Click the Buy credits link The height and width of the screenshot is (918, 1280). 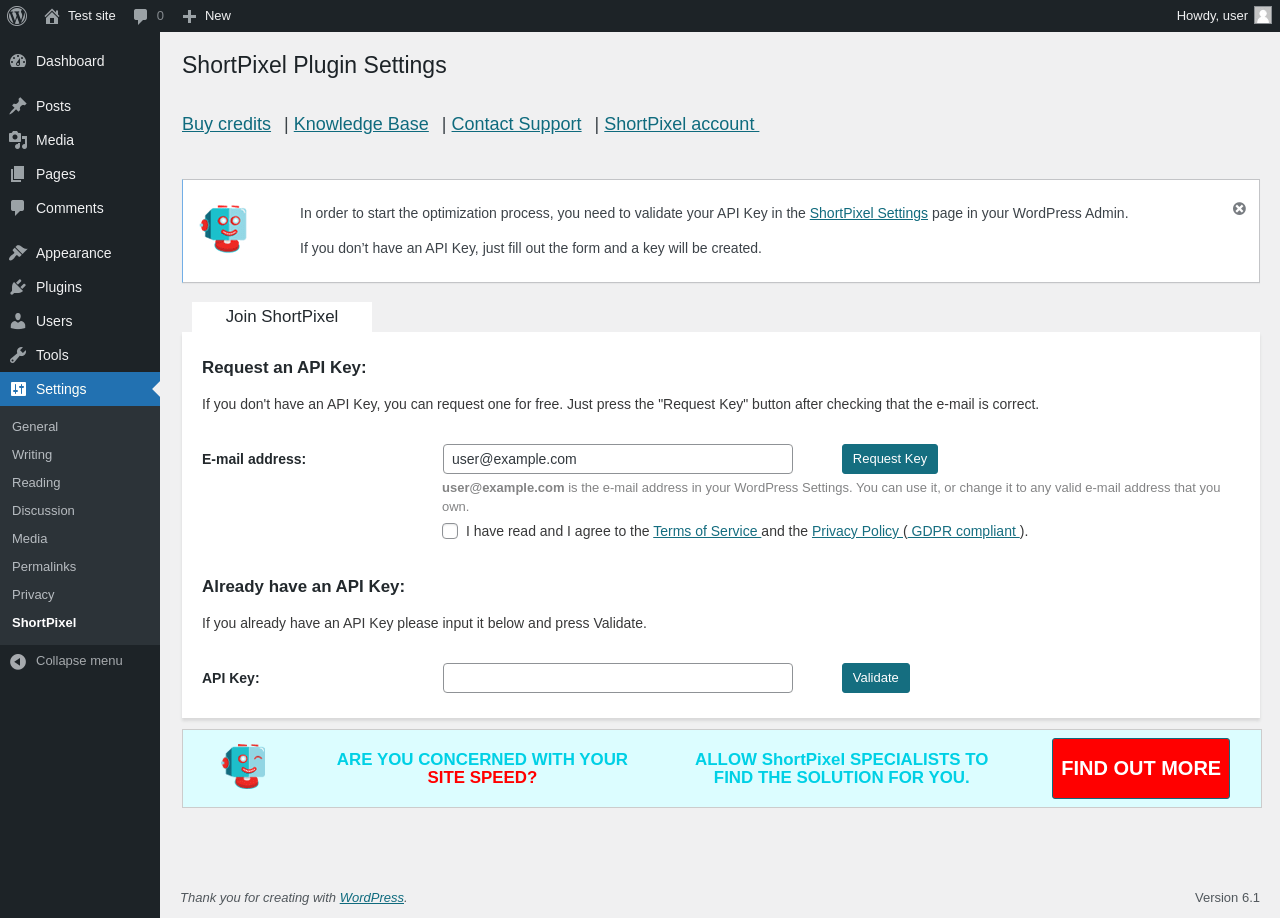226,124
